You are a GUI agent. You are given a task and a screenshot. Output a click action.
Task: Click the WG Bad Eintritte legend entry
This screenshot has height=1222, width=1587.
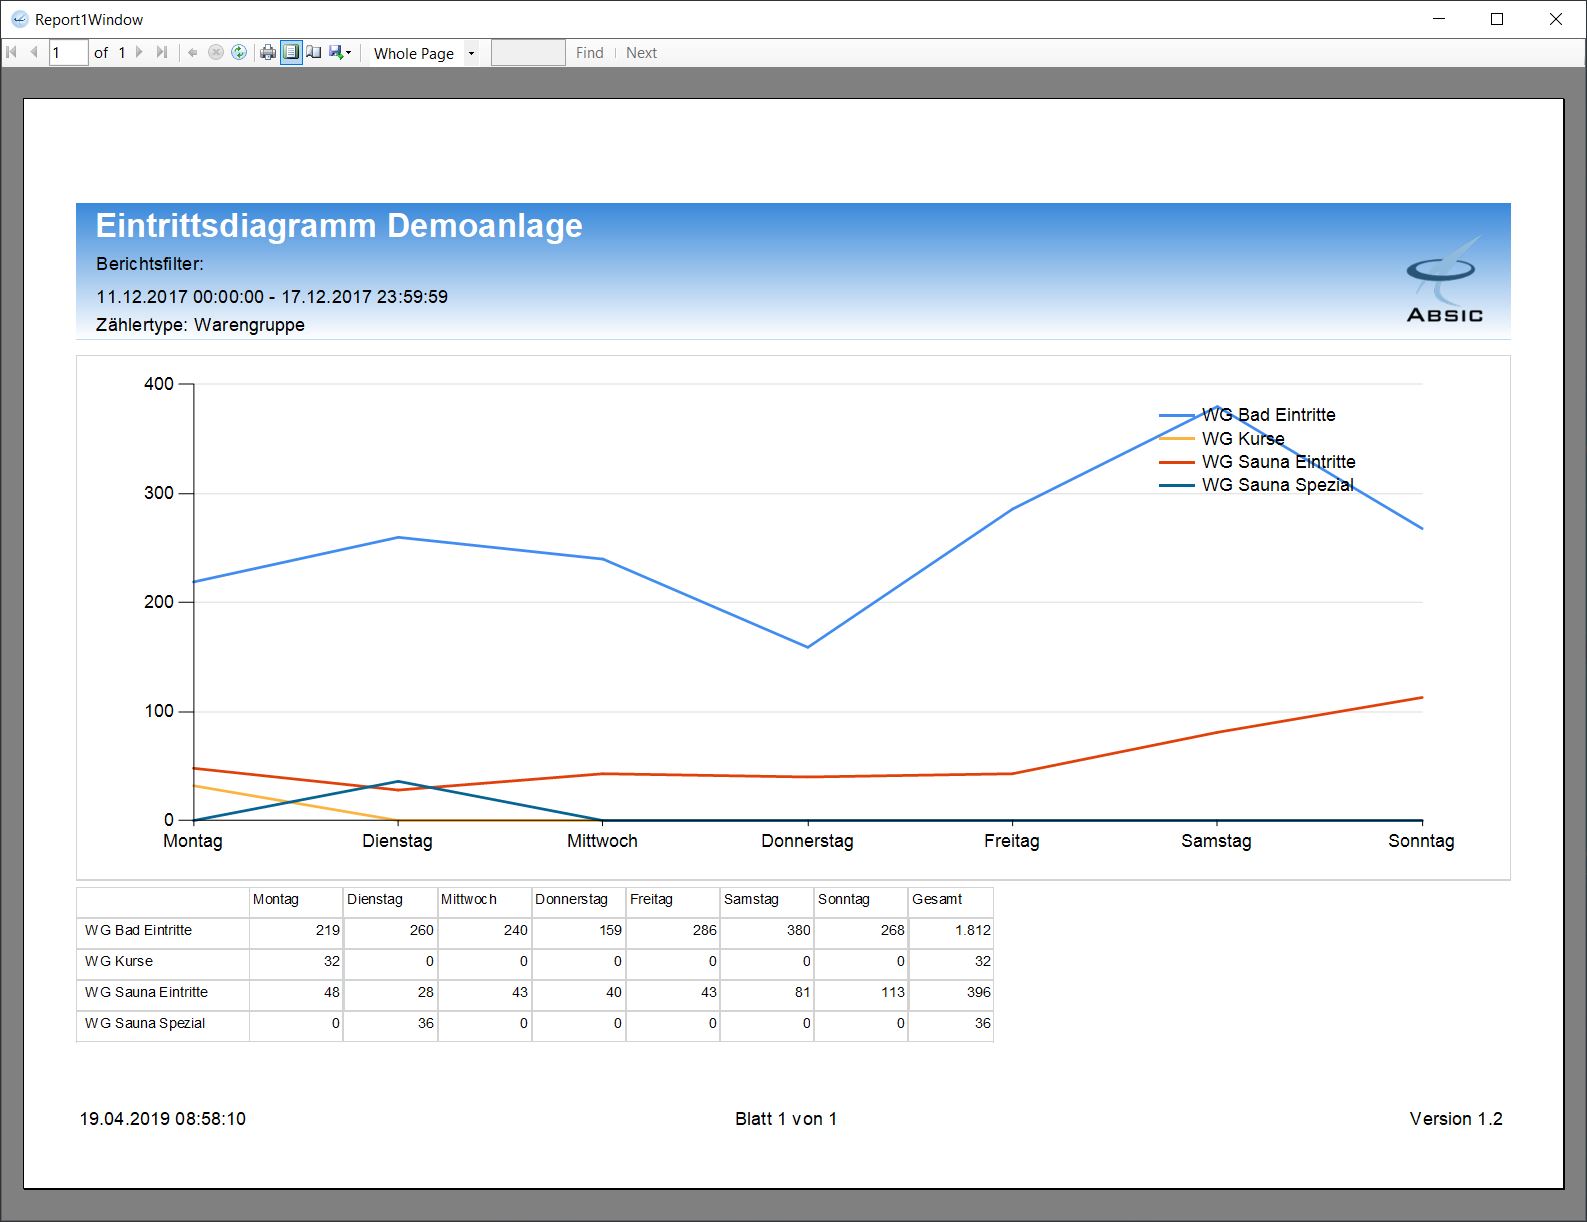click(x=1268, y=415)
